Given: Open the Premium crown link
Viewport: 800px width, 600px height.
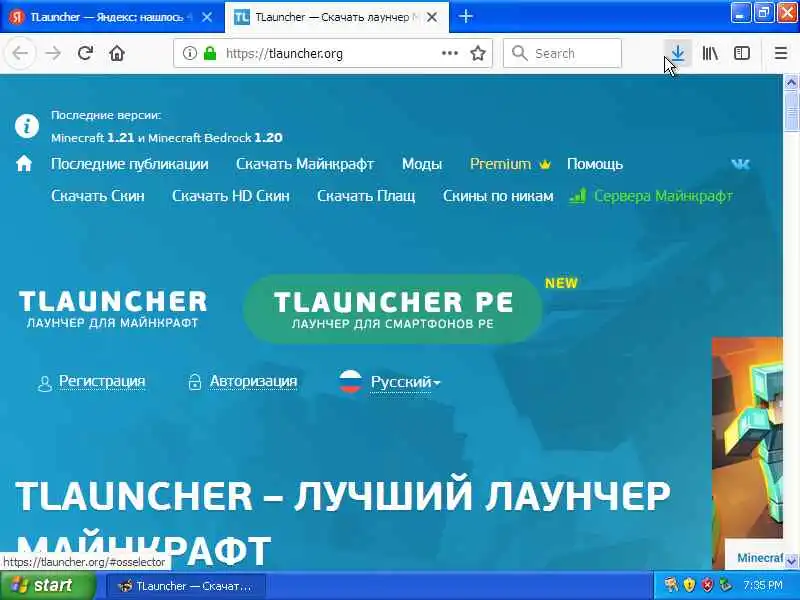Looking at the screenshot, I should [510, 164].
